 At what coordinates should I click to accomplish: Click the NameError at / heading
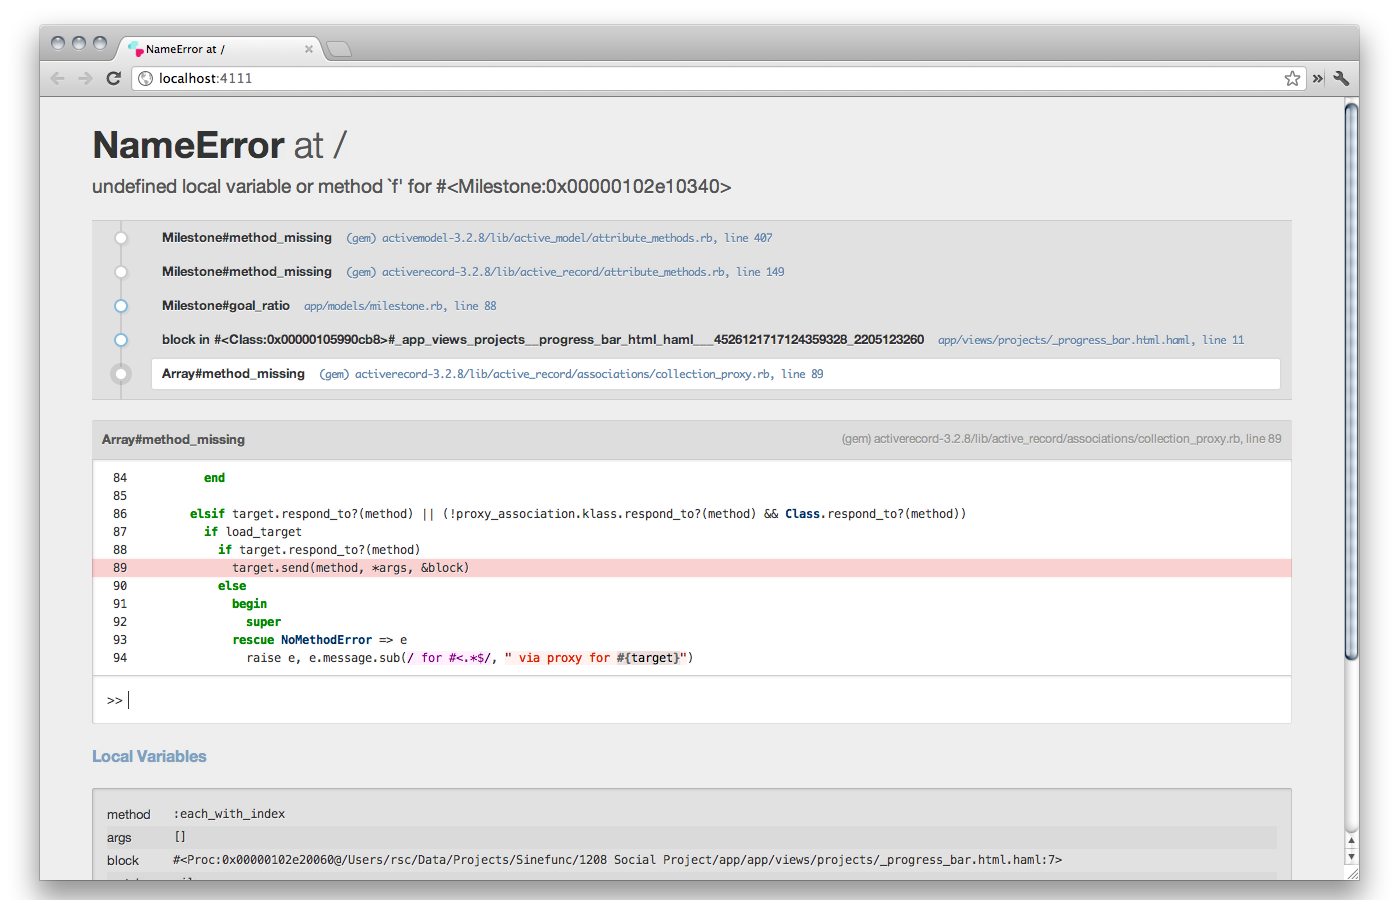219,146
